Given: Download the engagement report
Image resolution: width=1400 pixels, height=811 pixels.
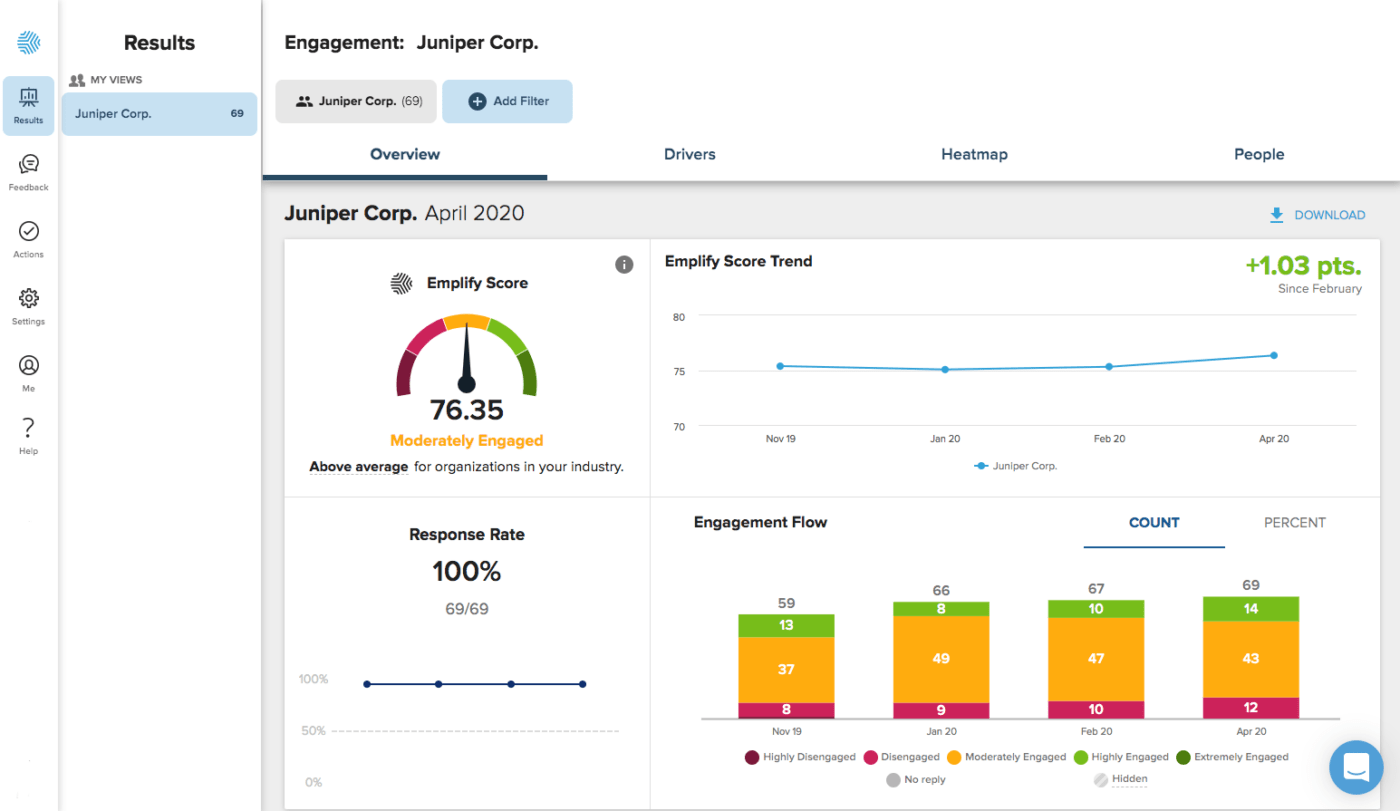Looking at the screenshot, I should (x=1316, y=215).
